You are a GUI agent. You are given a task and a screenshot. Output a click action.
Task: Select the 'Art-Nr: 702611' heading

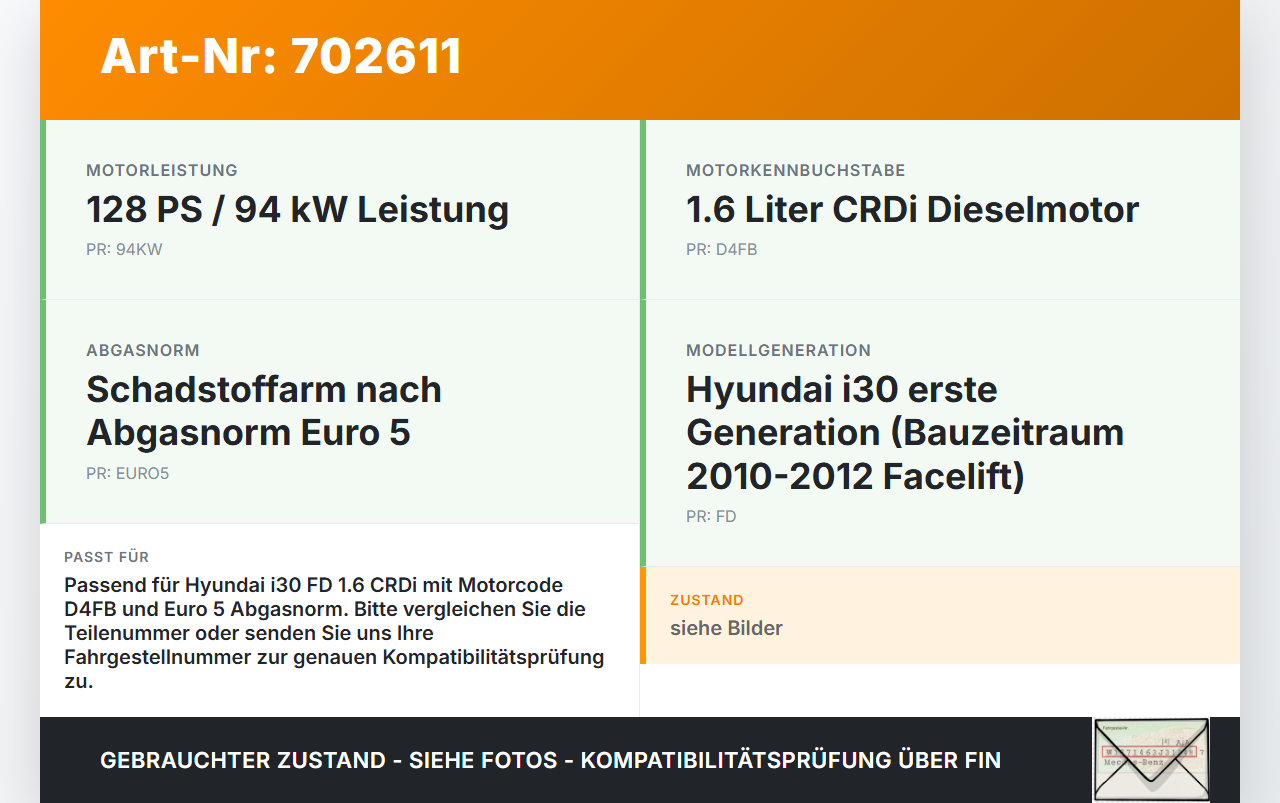pos(281,56)
